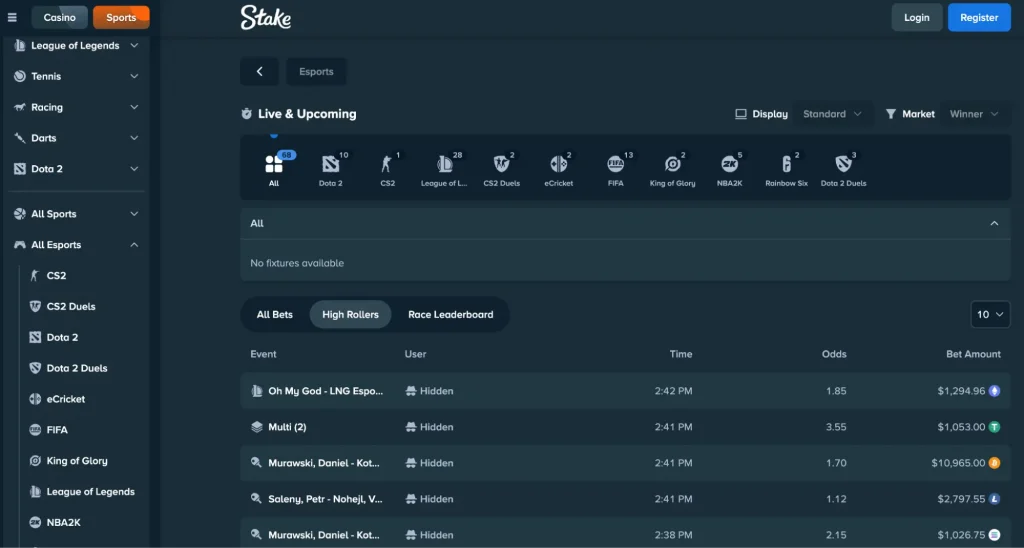Viewport: 1024px width, 548px height.
Task: Open the hamburger menu icon
Action: click(12, 17)
